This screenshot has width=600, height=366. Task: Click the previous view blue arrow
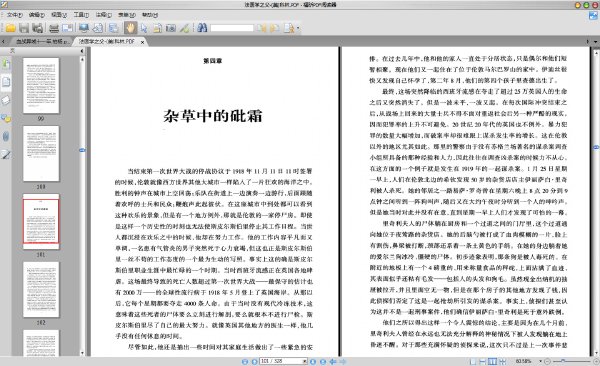click(333, 361)
